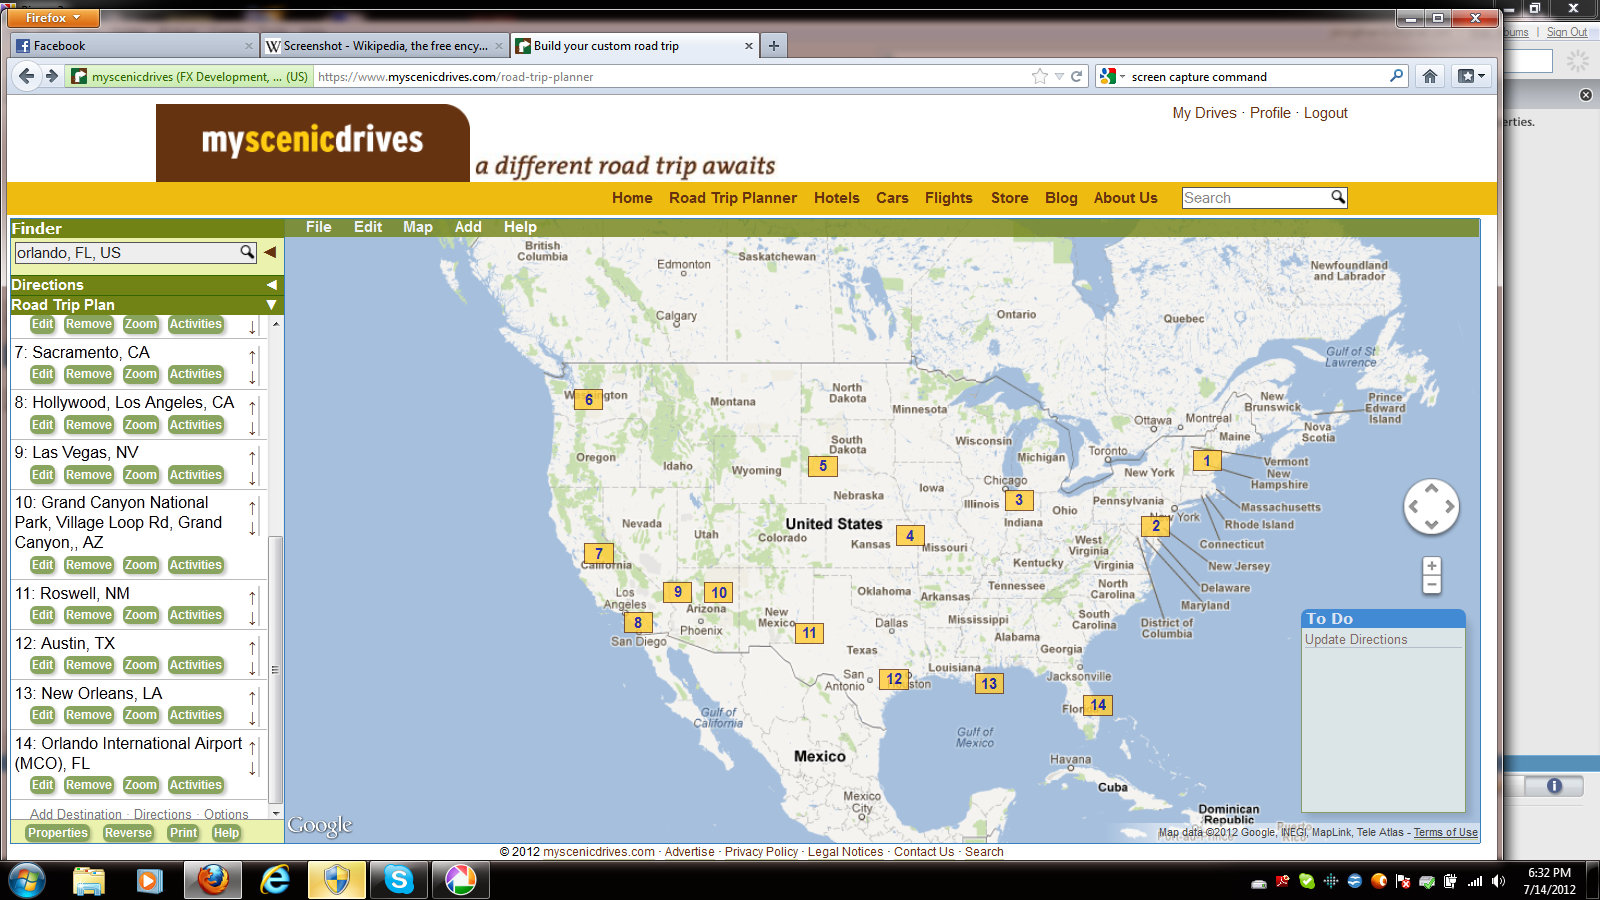
Task: Click map marker 5 in South Dakota
Action: click(822, 466)
